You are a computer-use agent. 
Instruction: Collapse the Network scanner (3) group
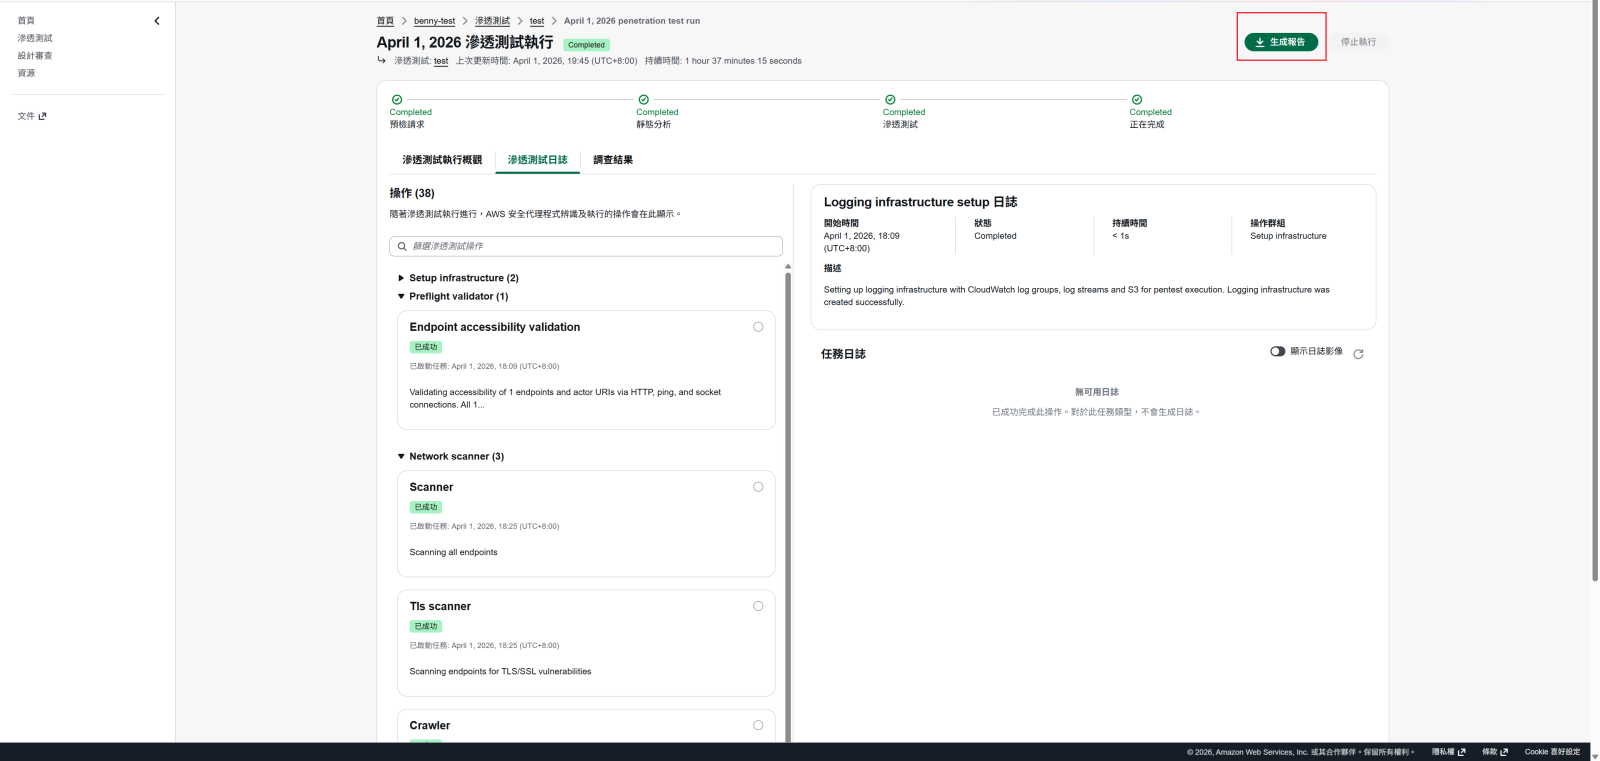pyautogui.click(x=401, y=456)
